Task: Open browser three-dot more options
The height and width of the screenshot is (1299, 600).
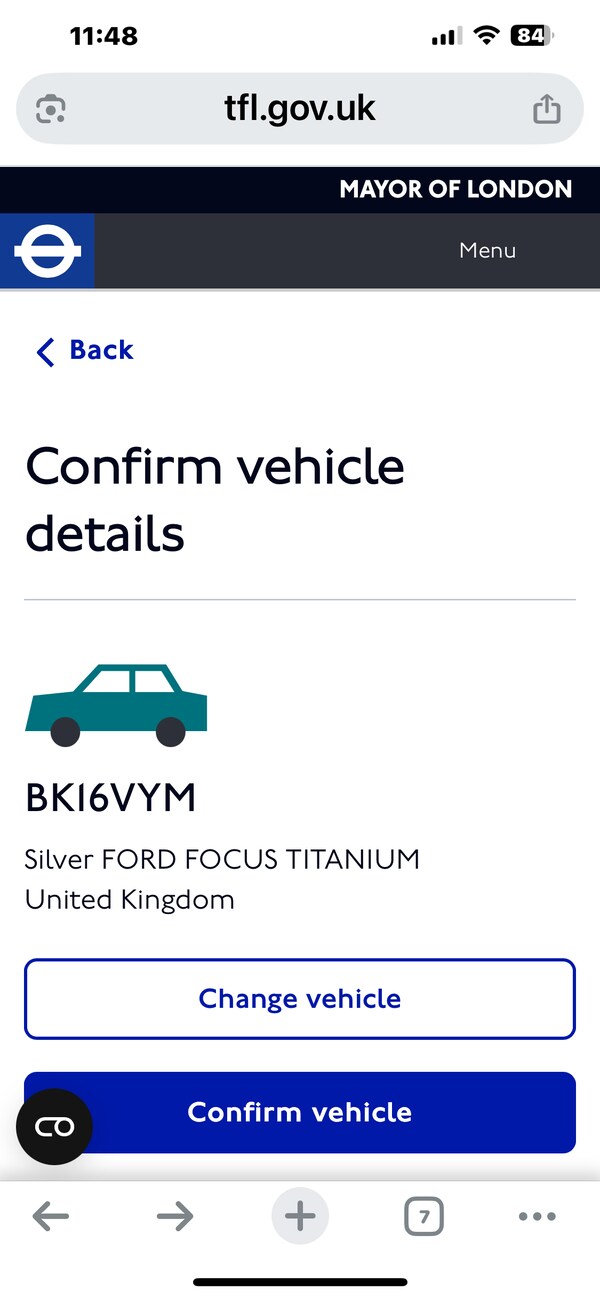Action: (537, 1216)
